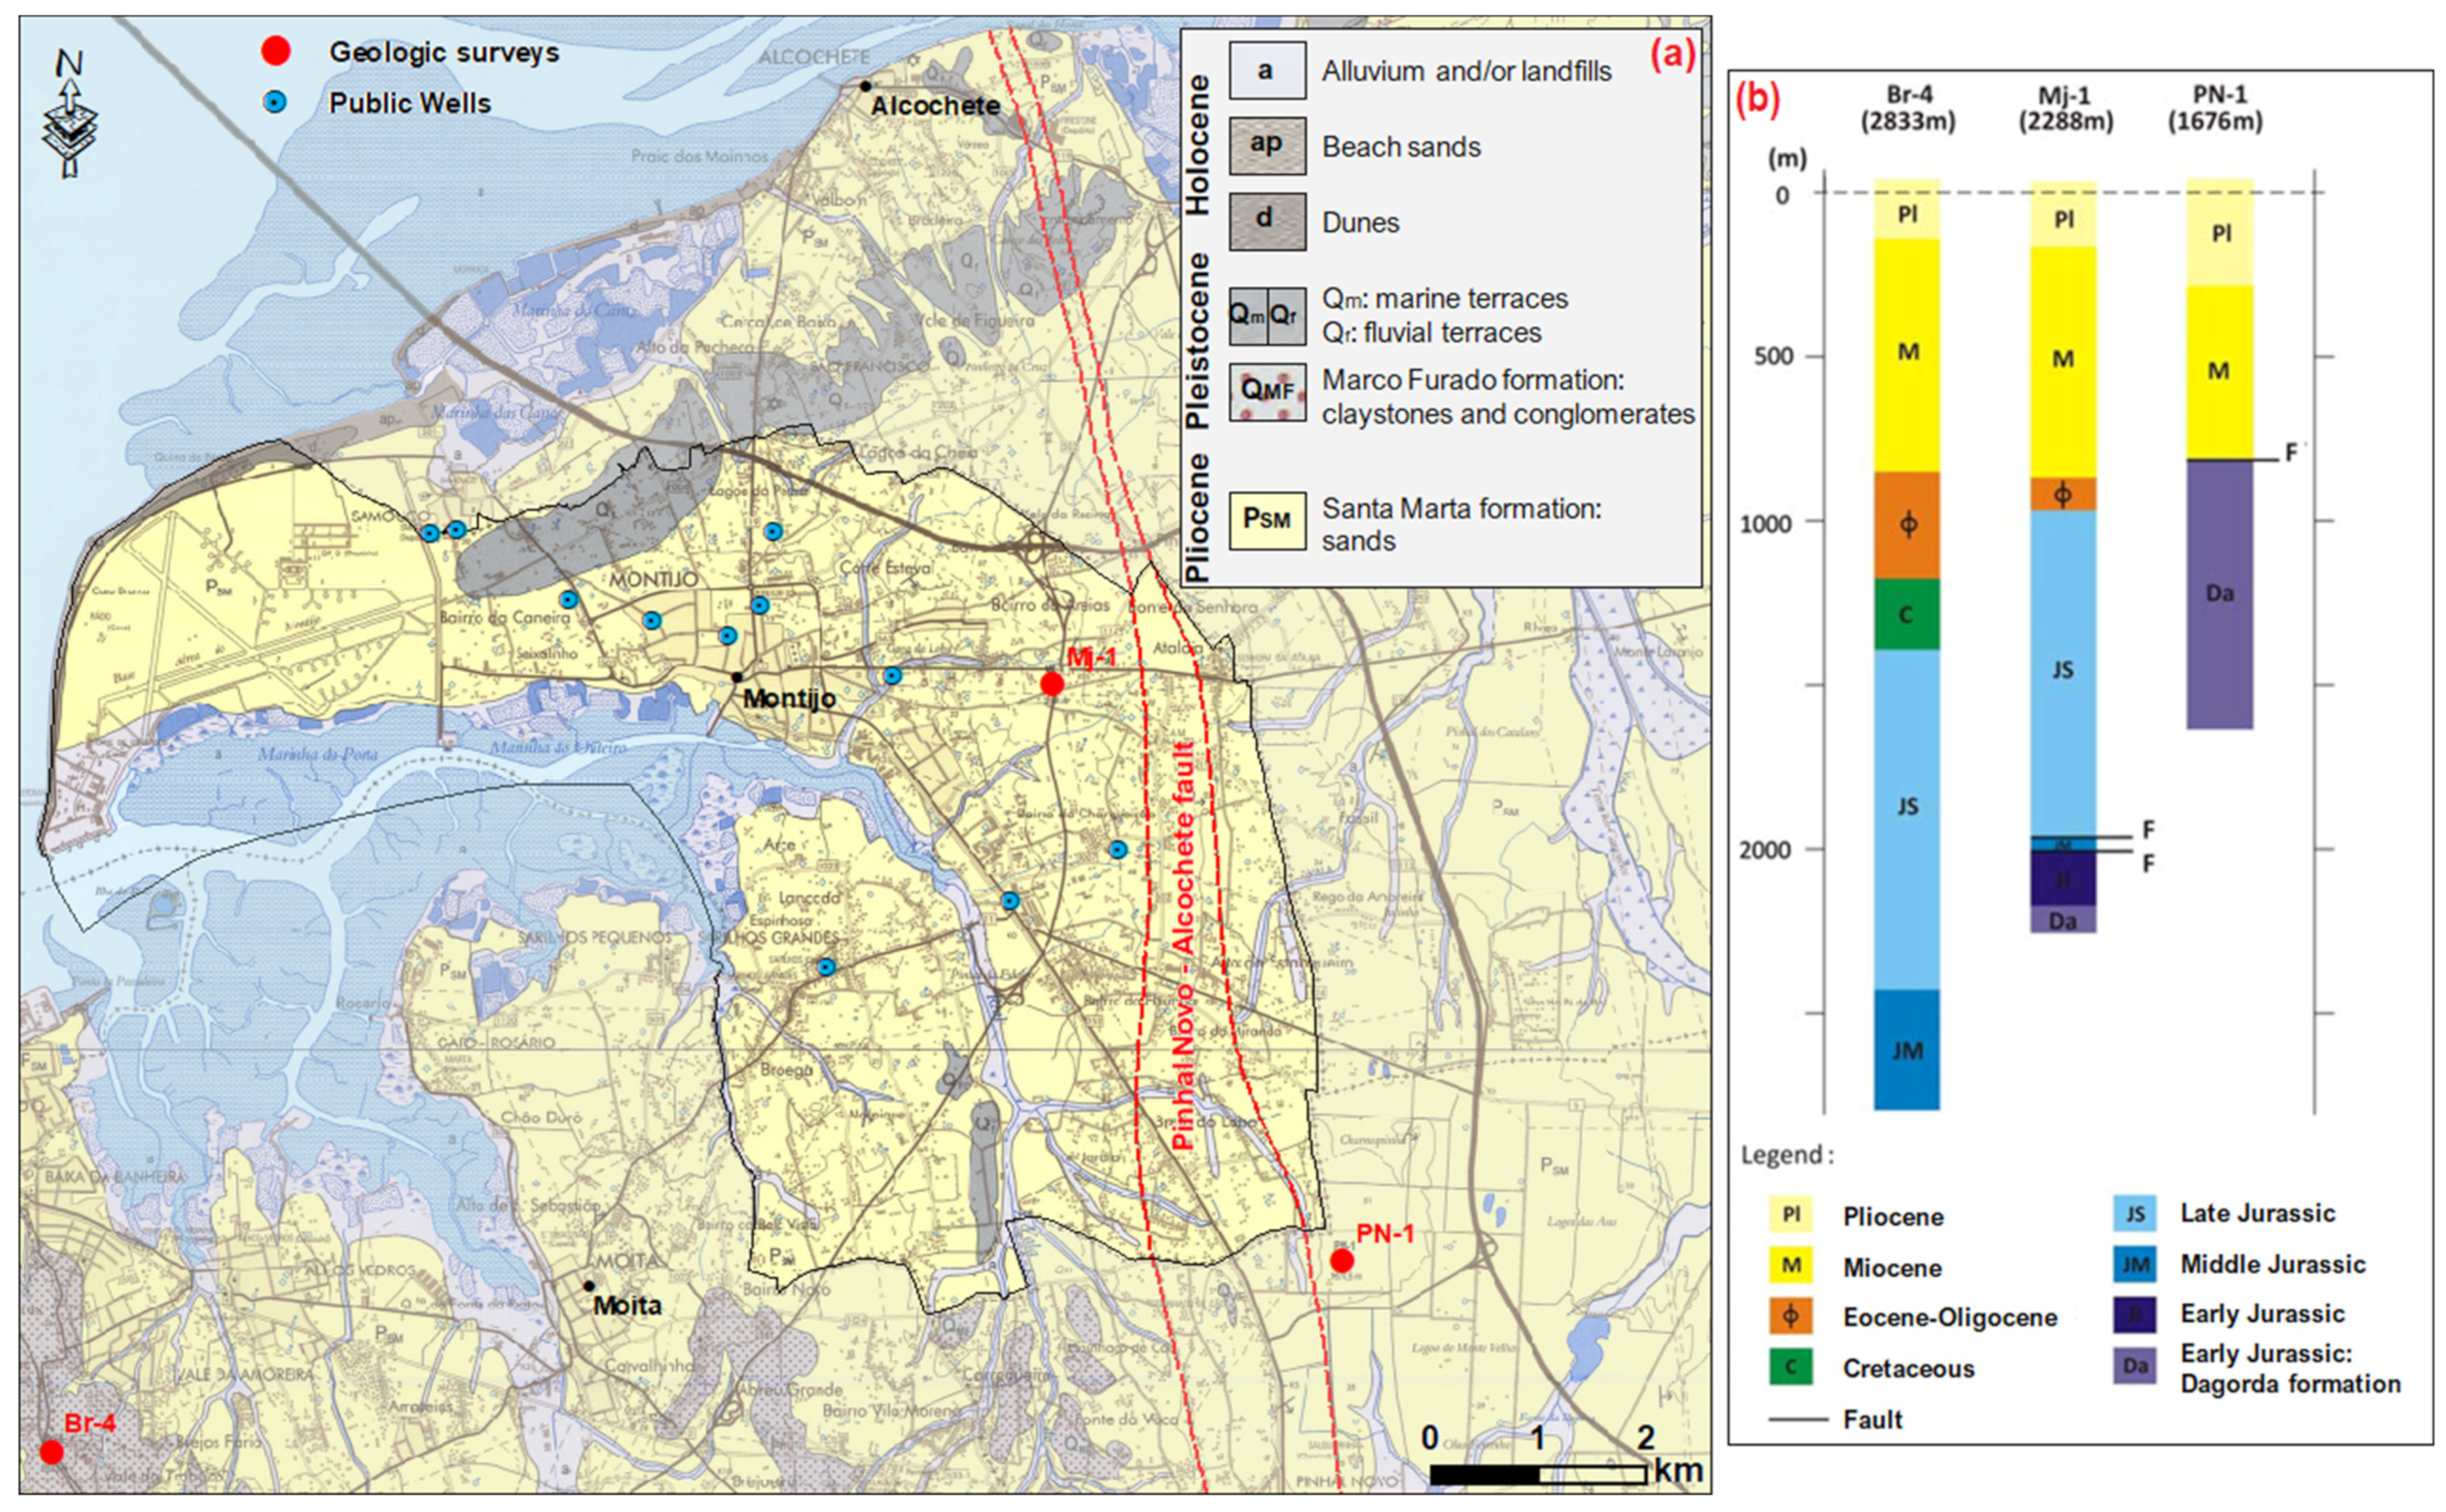The image size is (2446, 1512).
Task: Click the red Mj-1 survey marker
Action: point(1051,684)
